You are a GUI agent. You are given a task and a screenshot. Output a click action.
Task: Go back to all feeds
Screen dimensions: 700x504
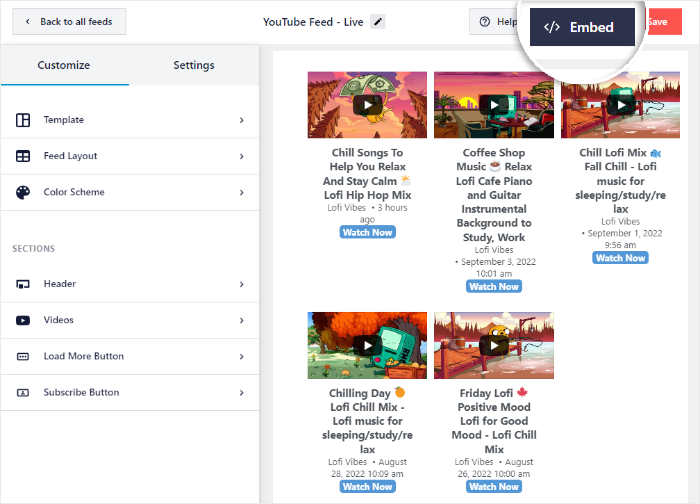[69, 21]
